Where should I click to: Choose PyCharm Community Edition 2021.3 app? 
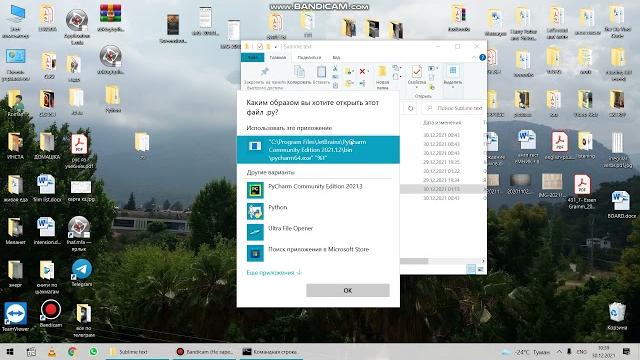point(318,190)
